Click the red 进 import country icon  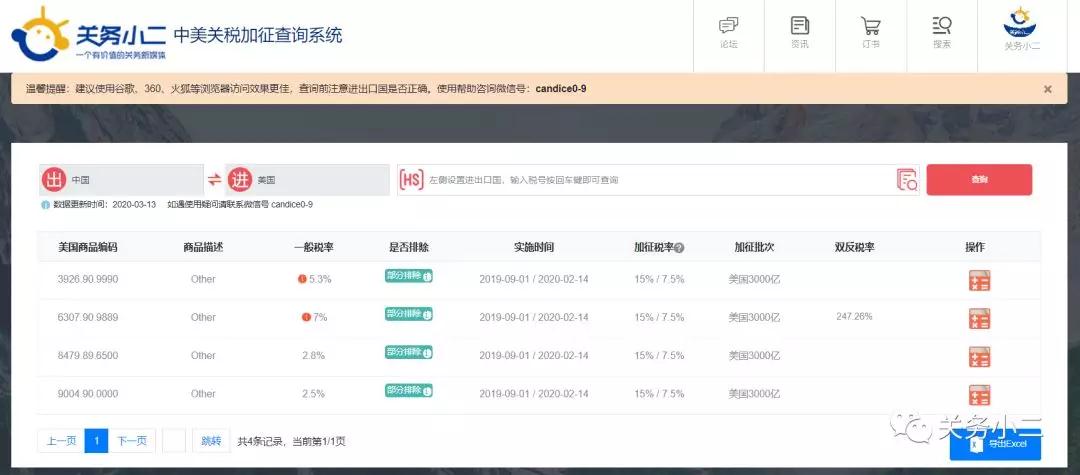(x=240, y=180)
